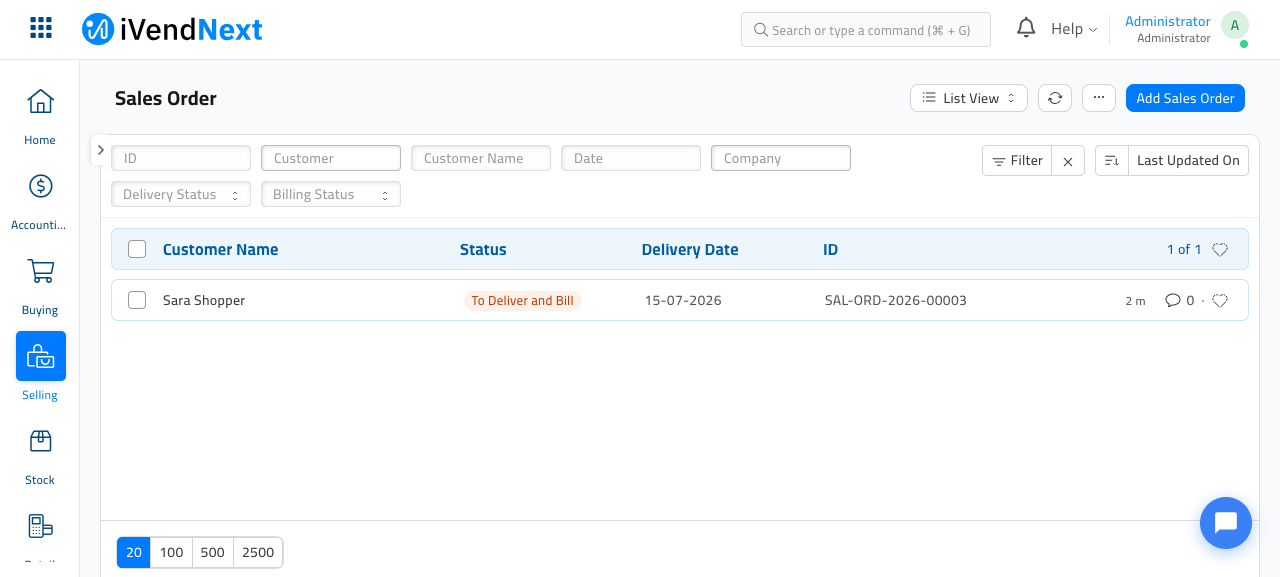The height and width of the screenshot is (577, 1280).
Task: Open the apps grid launcher icon
Action: [x=41, y=28]
